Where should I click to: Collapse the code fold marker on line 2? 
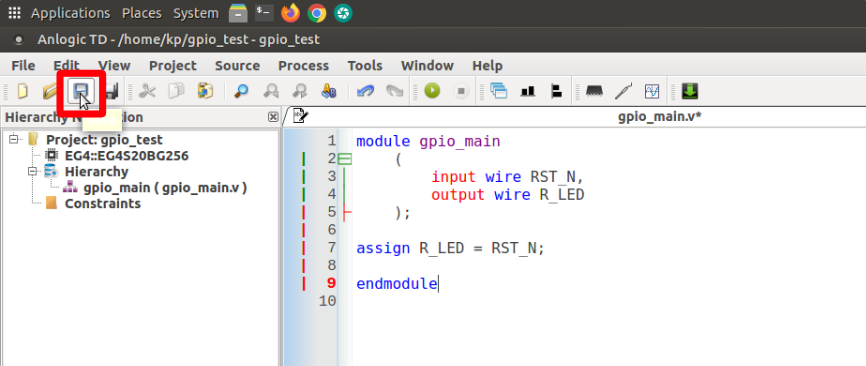pos(345,159)
